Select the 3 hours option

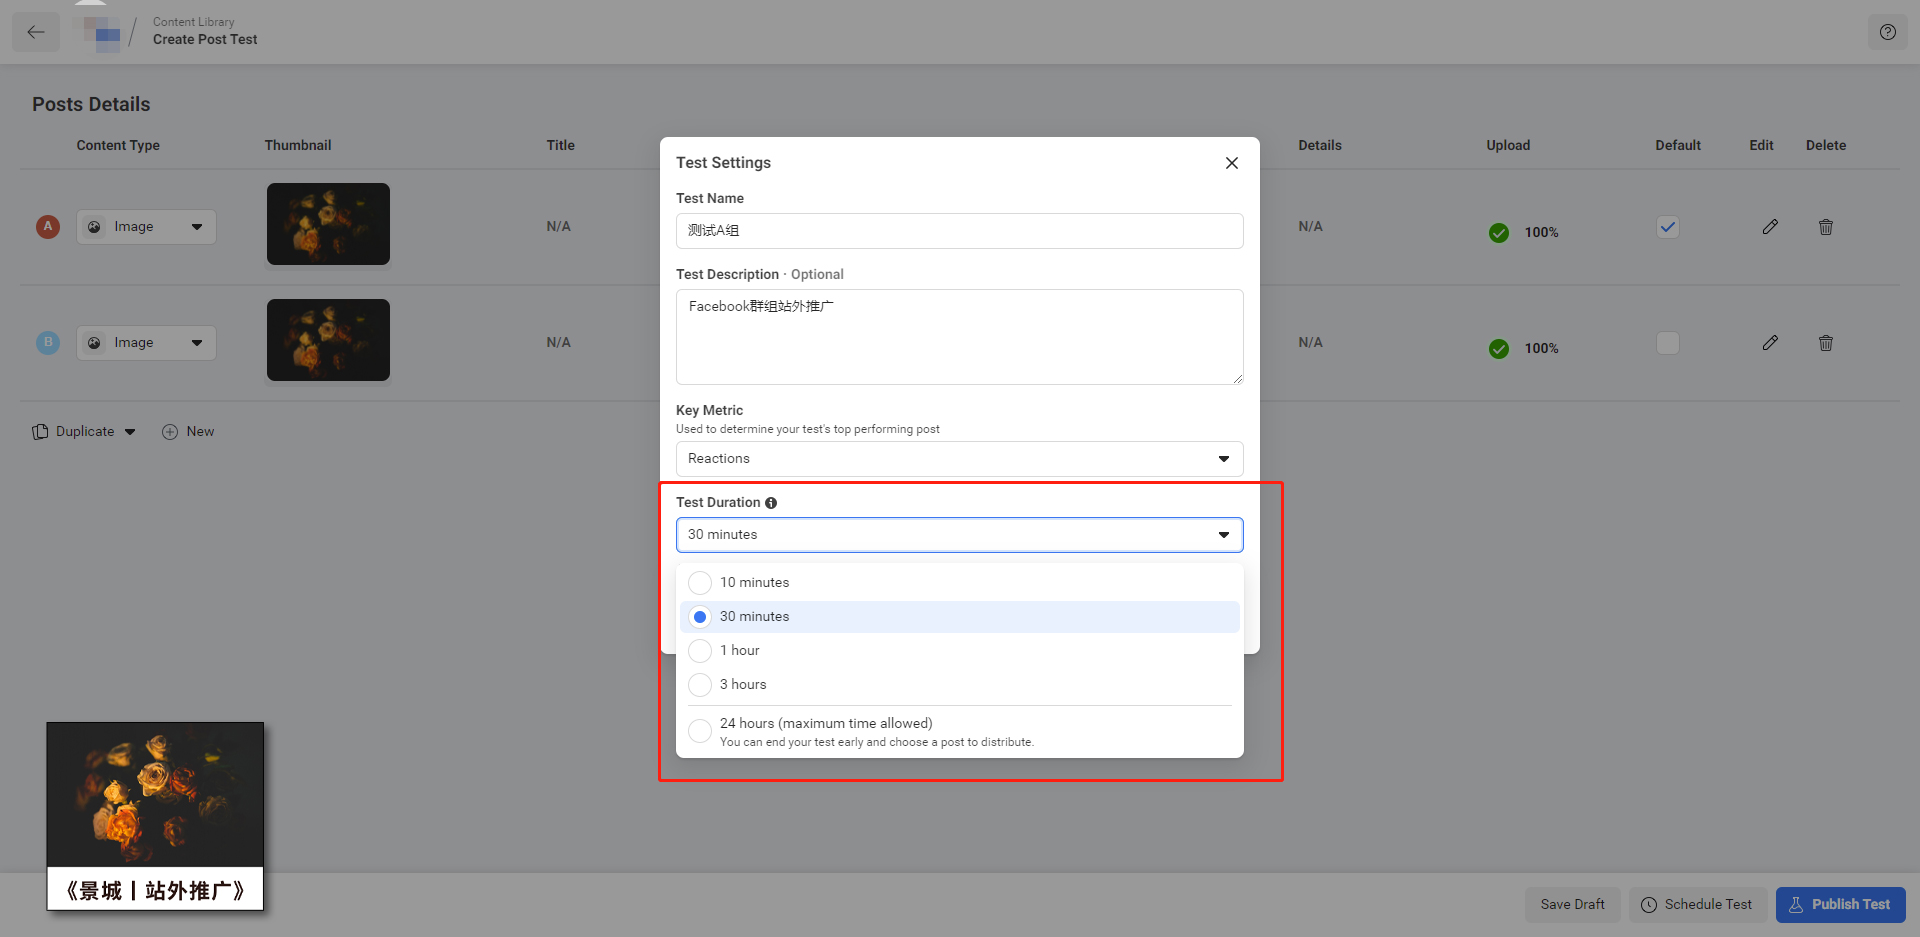point(700,685)
